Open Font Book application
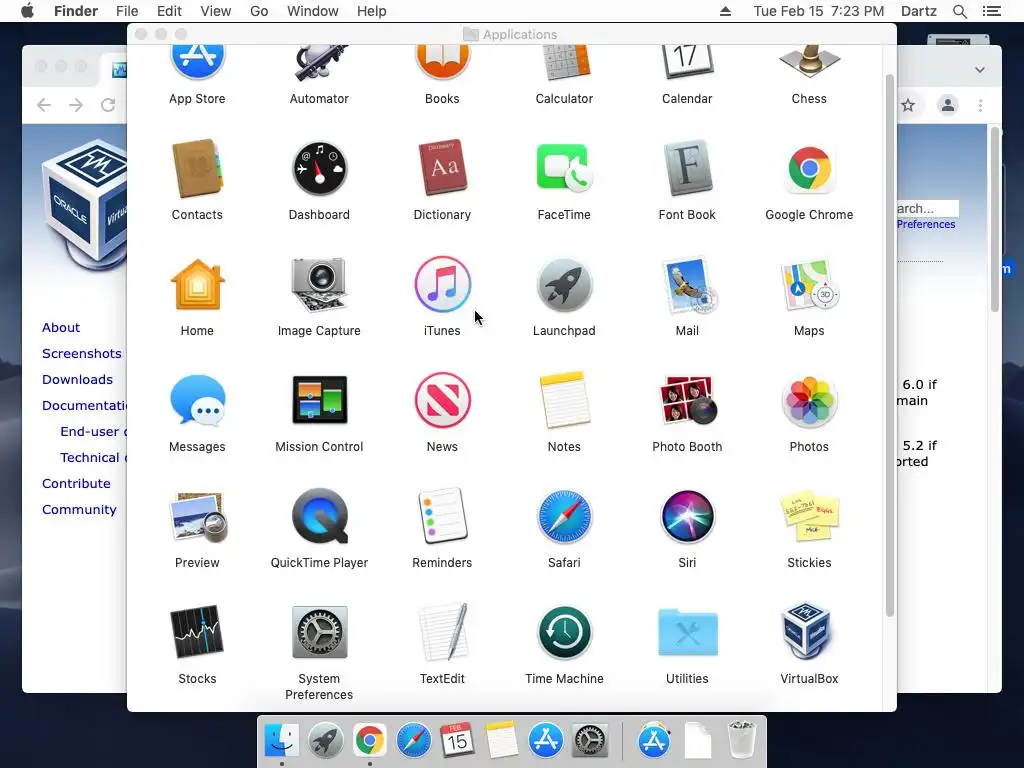This screenshot has width=1024, height=768. (x=687, y=168)
